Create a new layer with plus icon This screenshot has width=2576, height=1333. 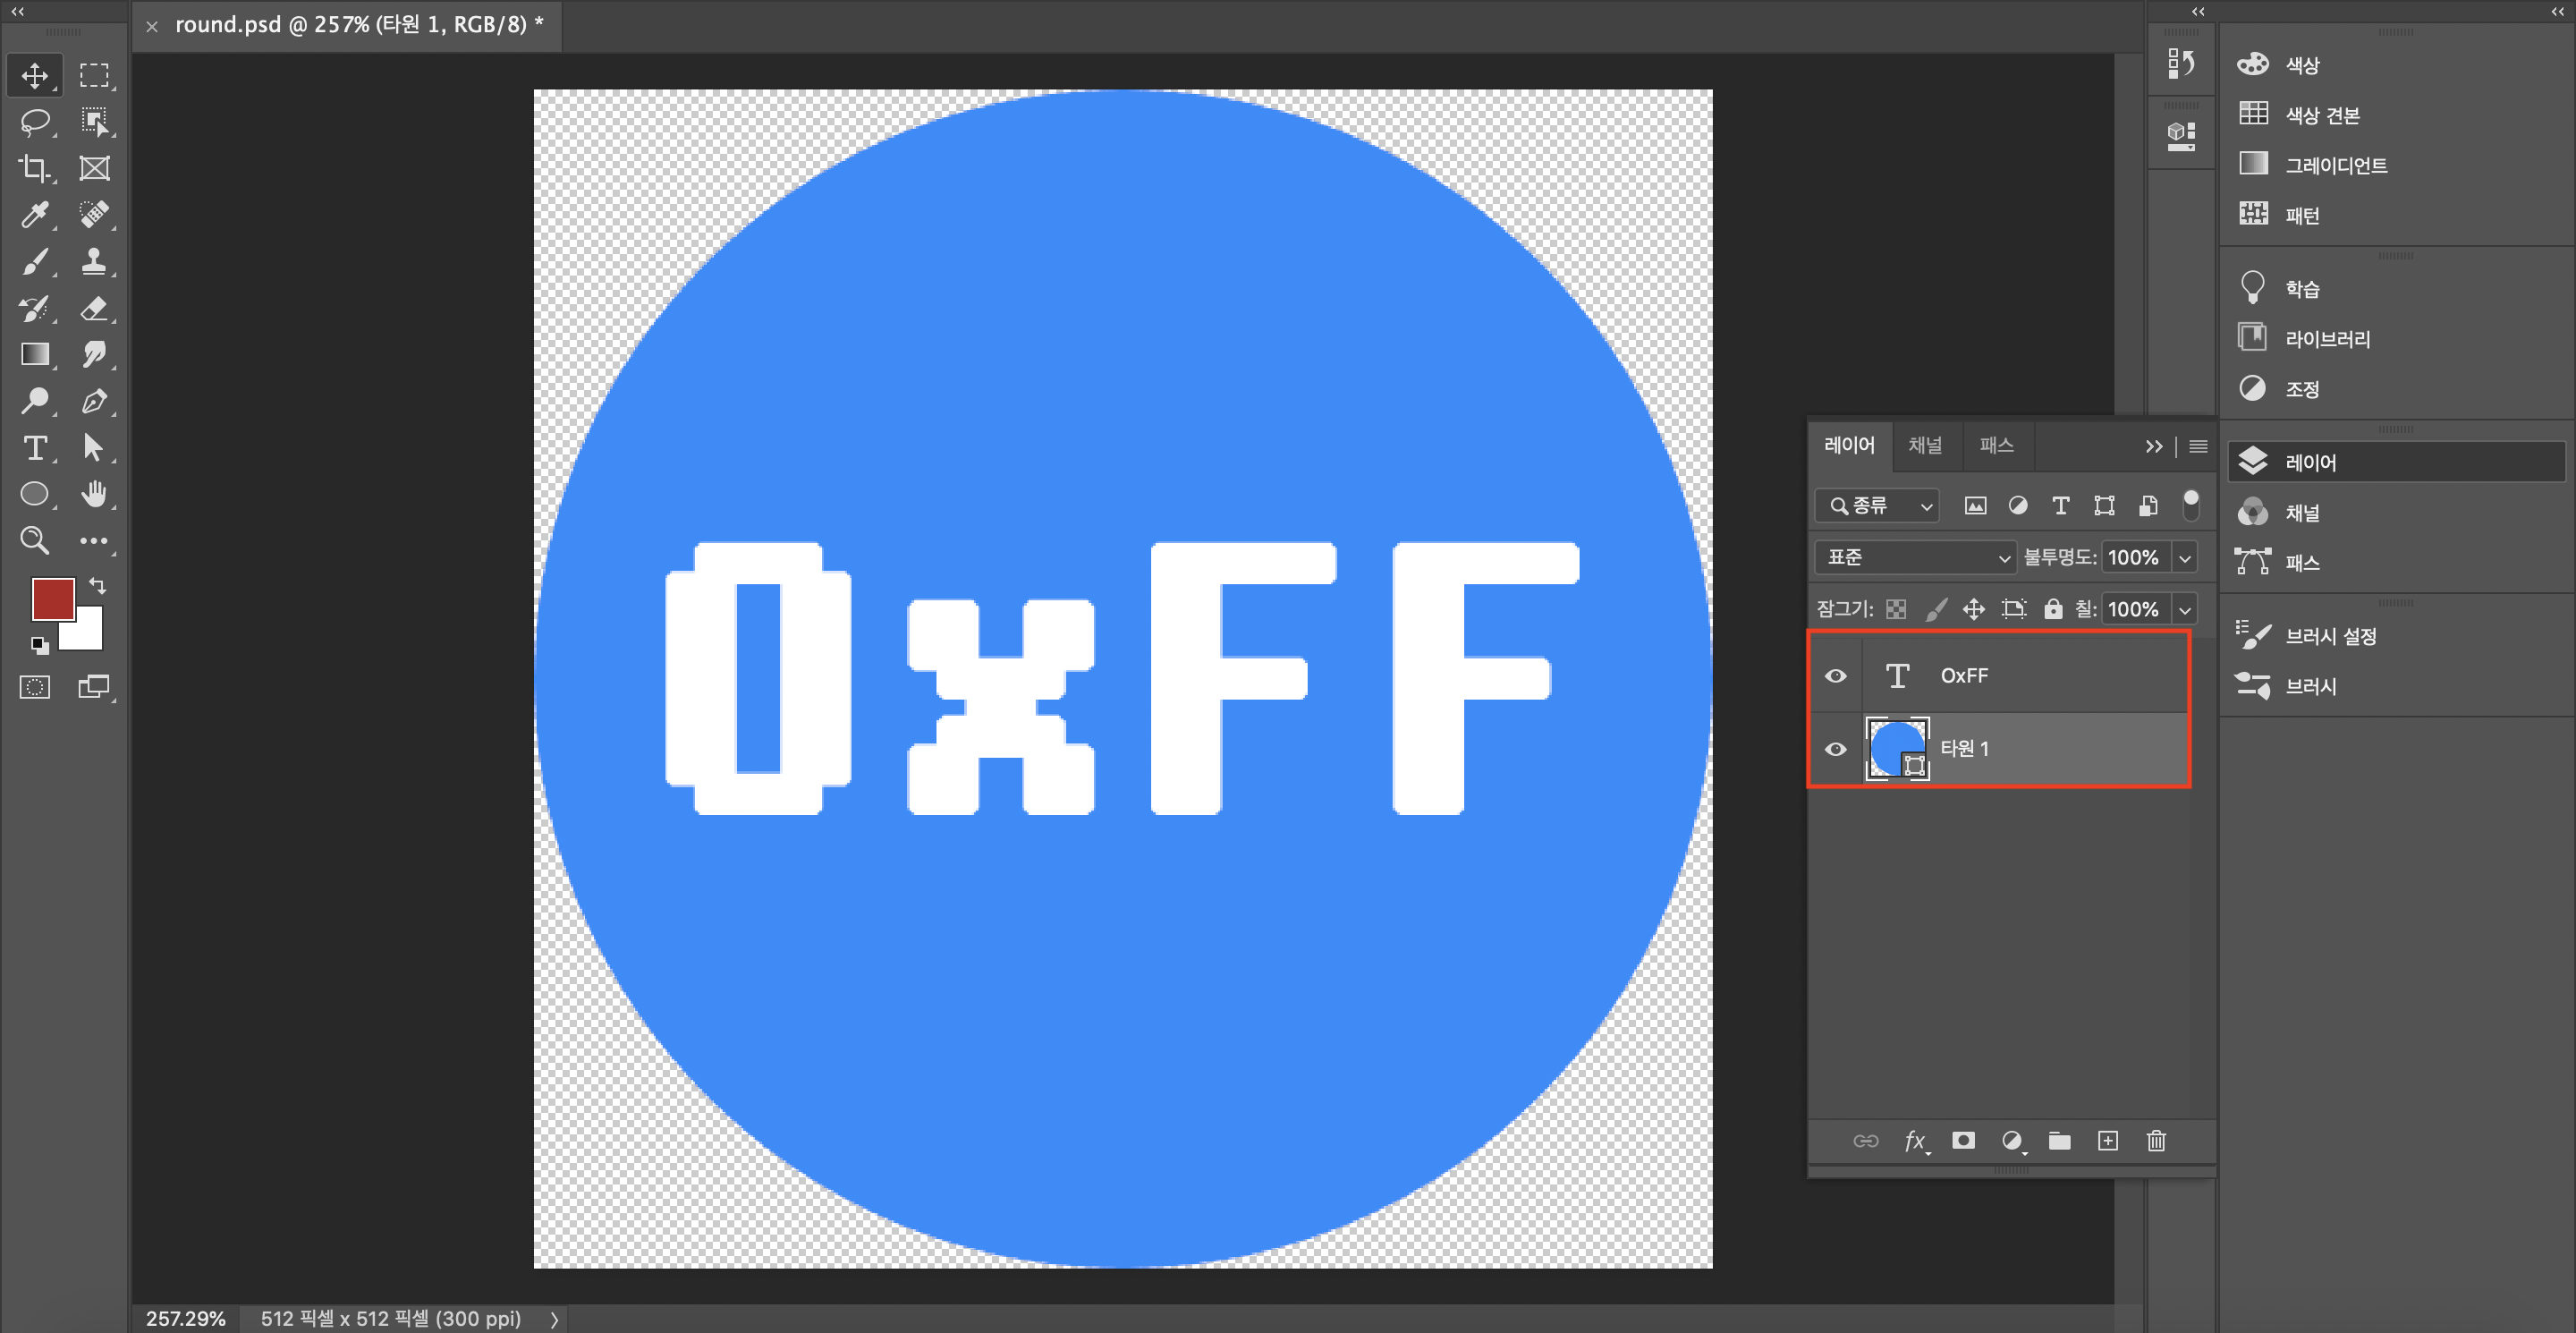tap(2108, 1141)
